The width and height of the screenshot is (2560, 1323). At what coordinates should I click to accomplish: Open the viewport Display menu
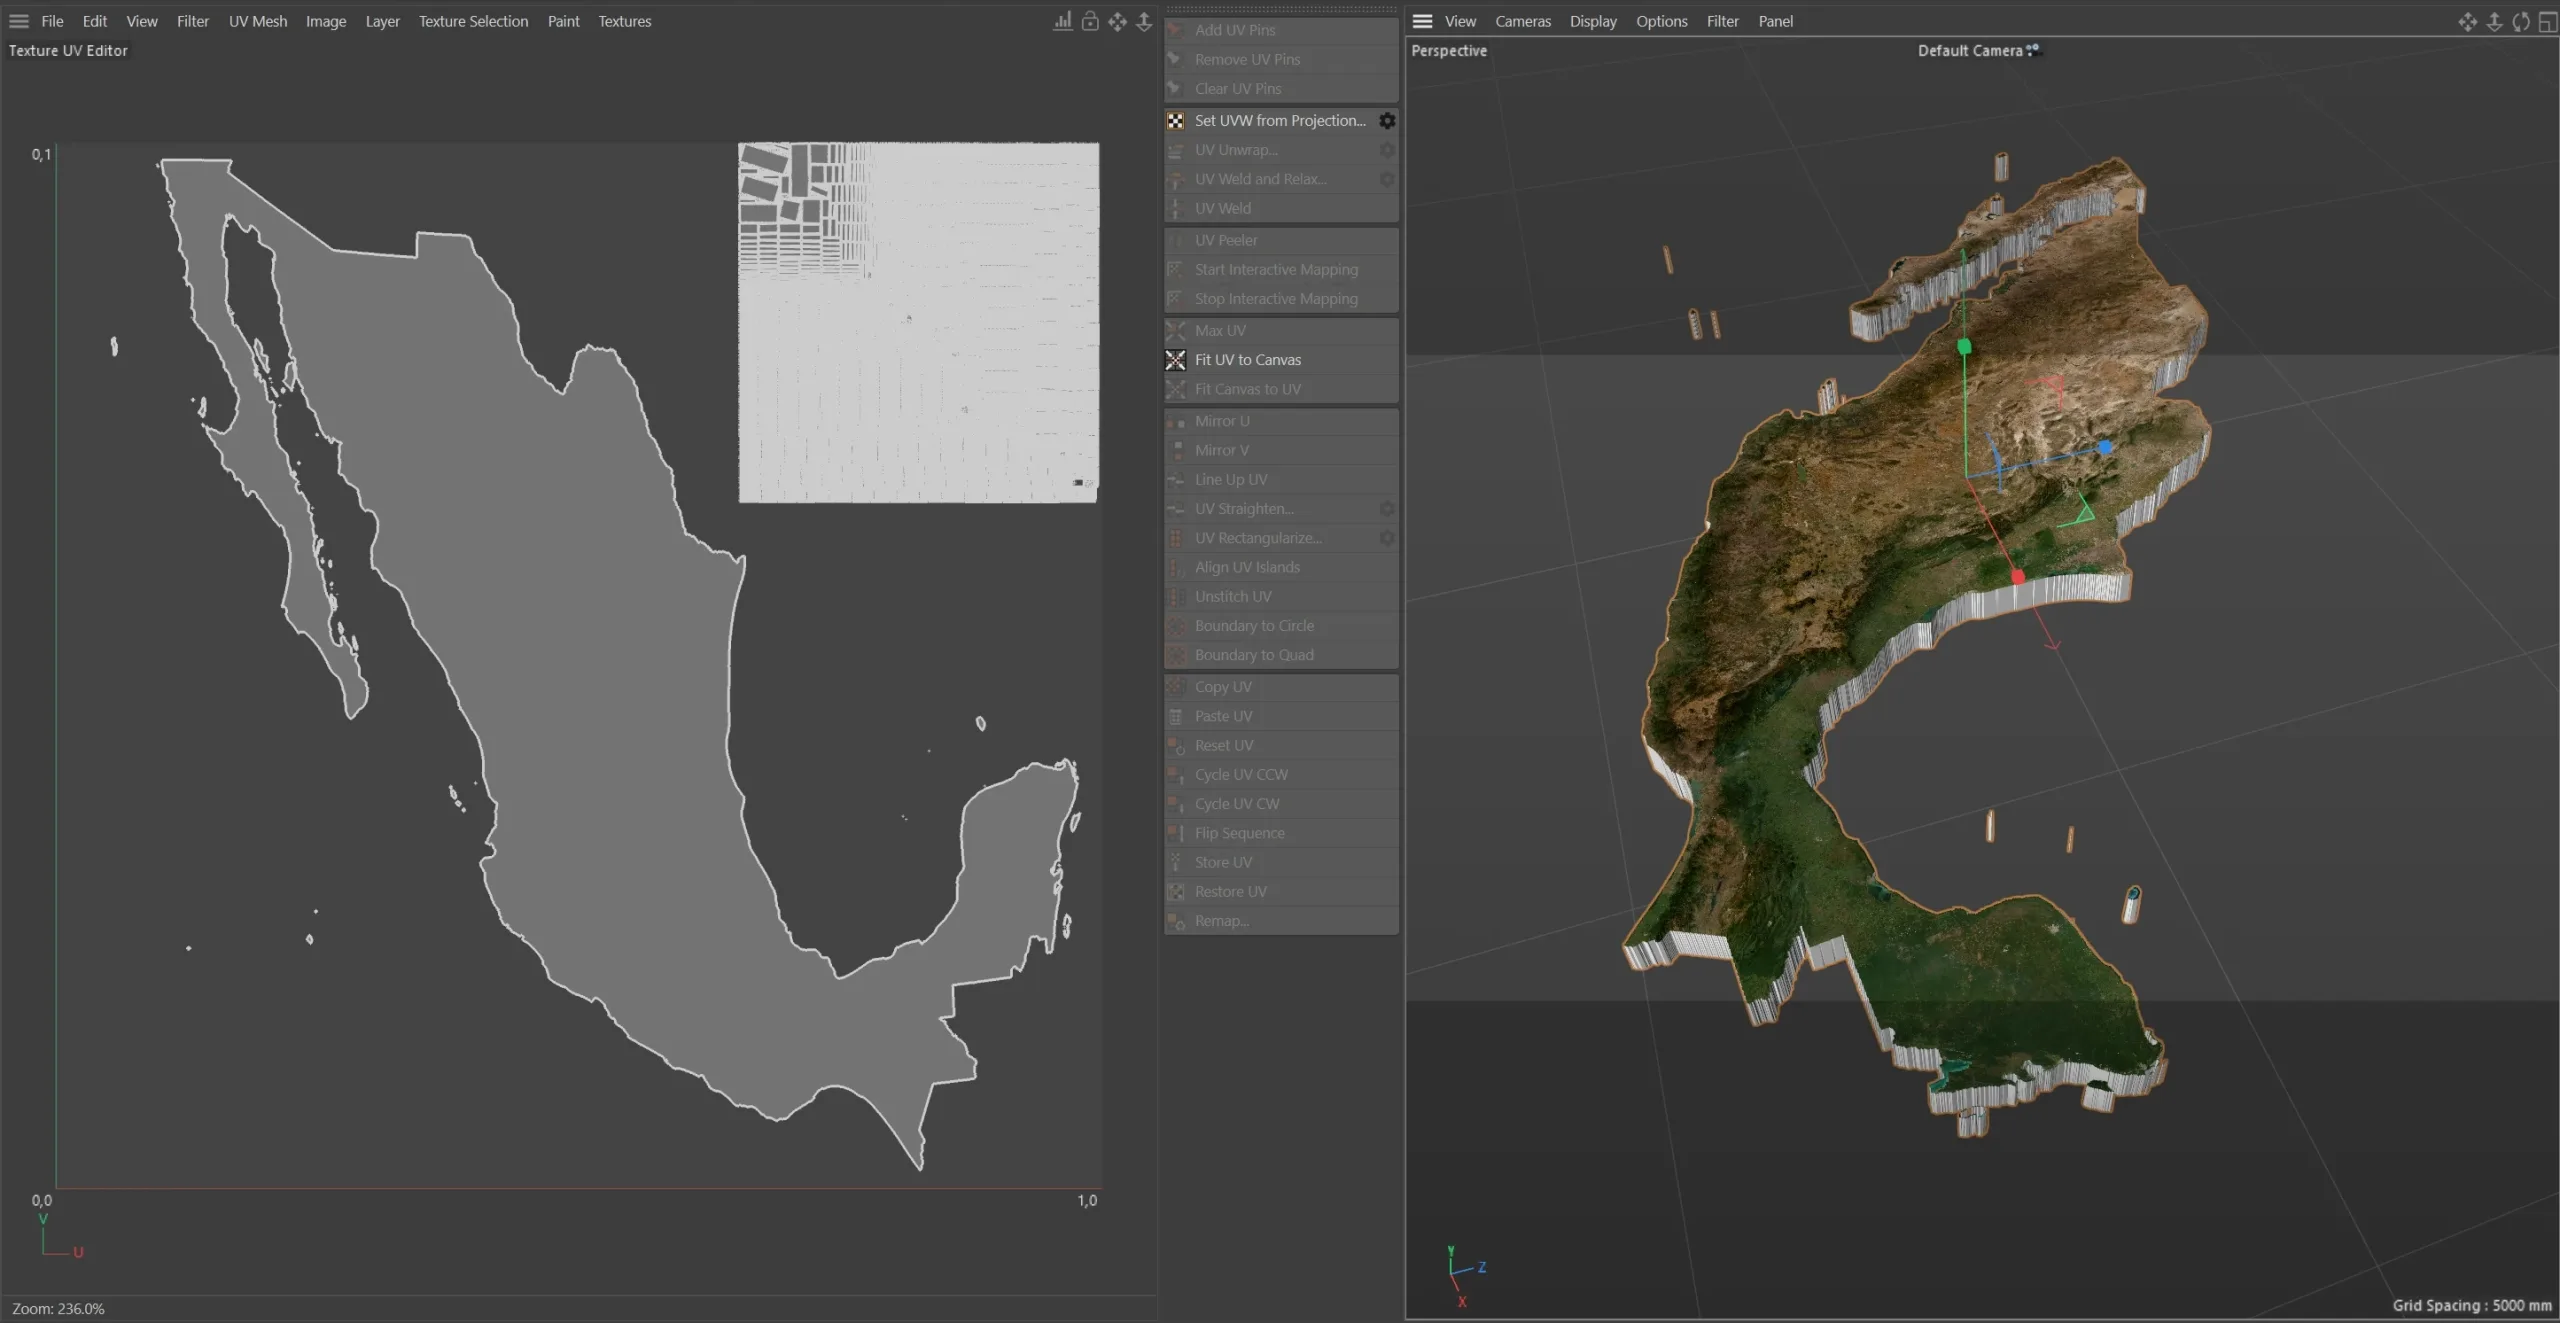coord(1592,21)
